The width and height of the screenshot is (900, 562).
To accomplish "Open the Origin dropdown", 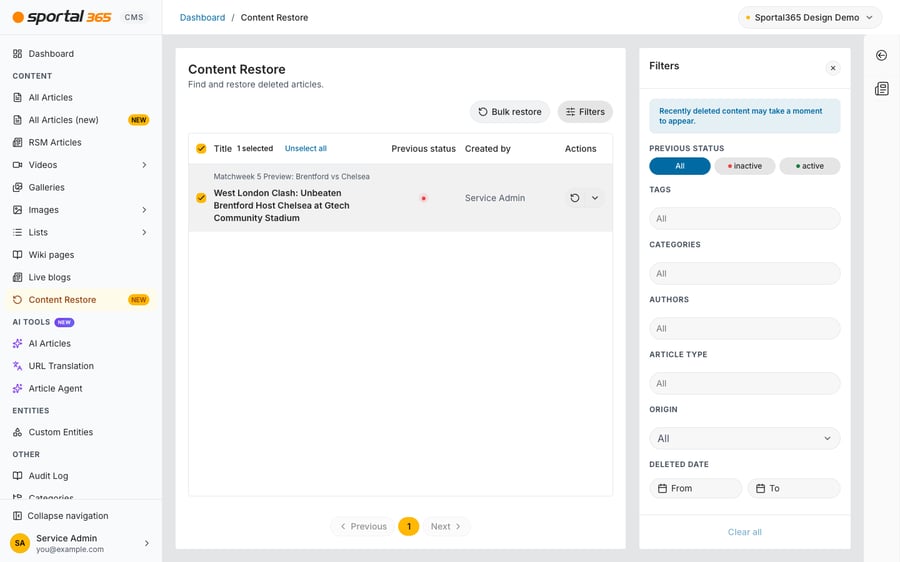I will 744,439.
